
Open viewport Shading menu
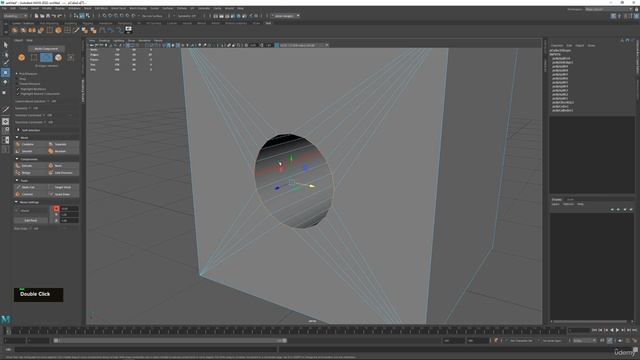(104, 41)
